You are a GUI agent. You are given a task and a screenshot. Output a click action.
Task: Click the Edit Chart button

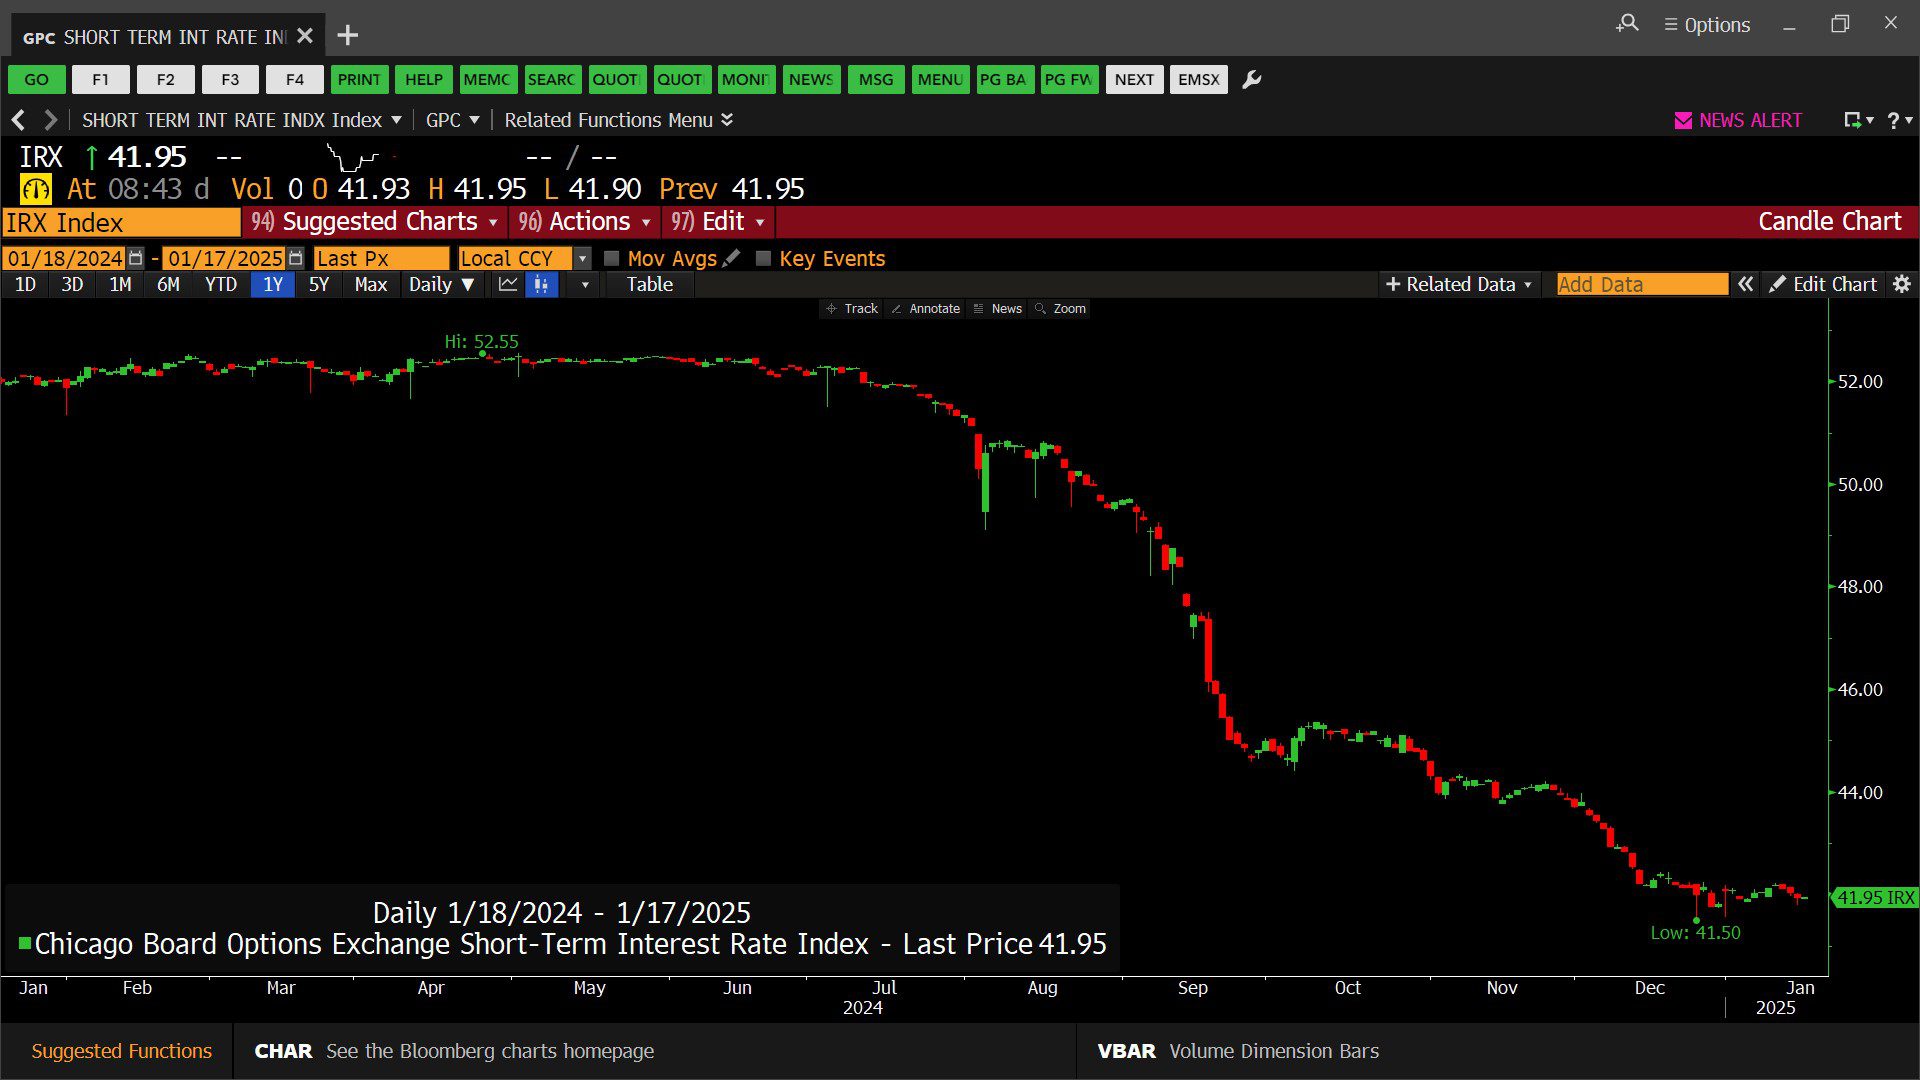coord(1823,285)
